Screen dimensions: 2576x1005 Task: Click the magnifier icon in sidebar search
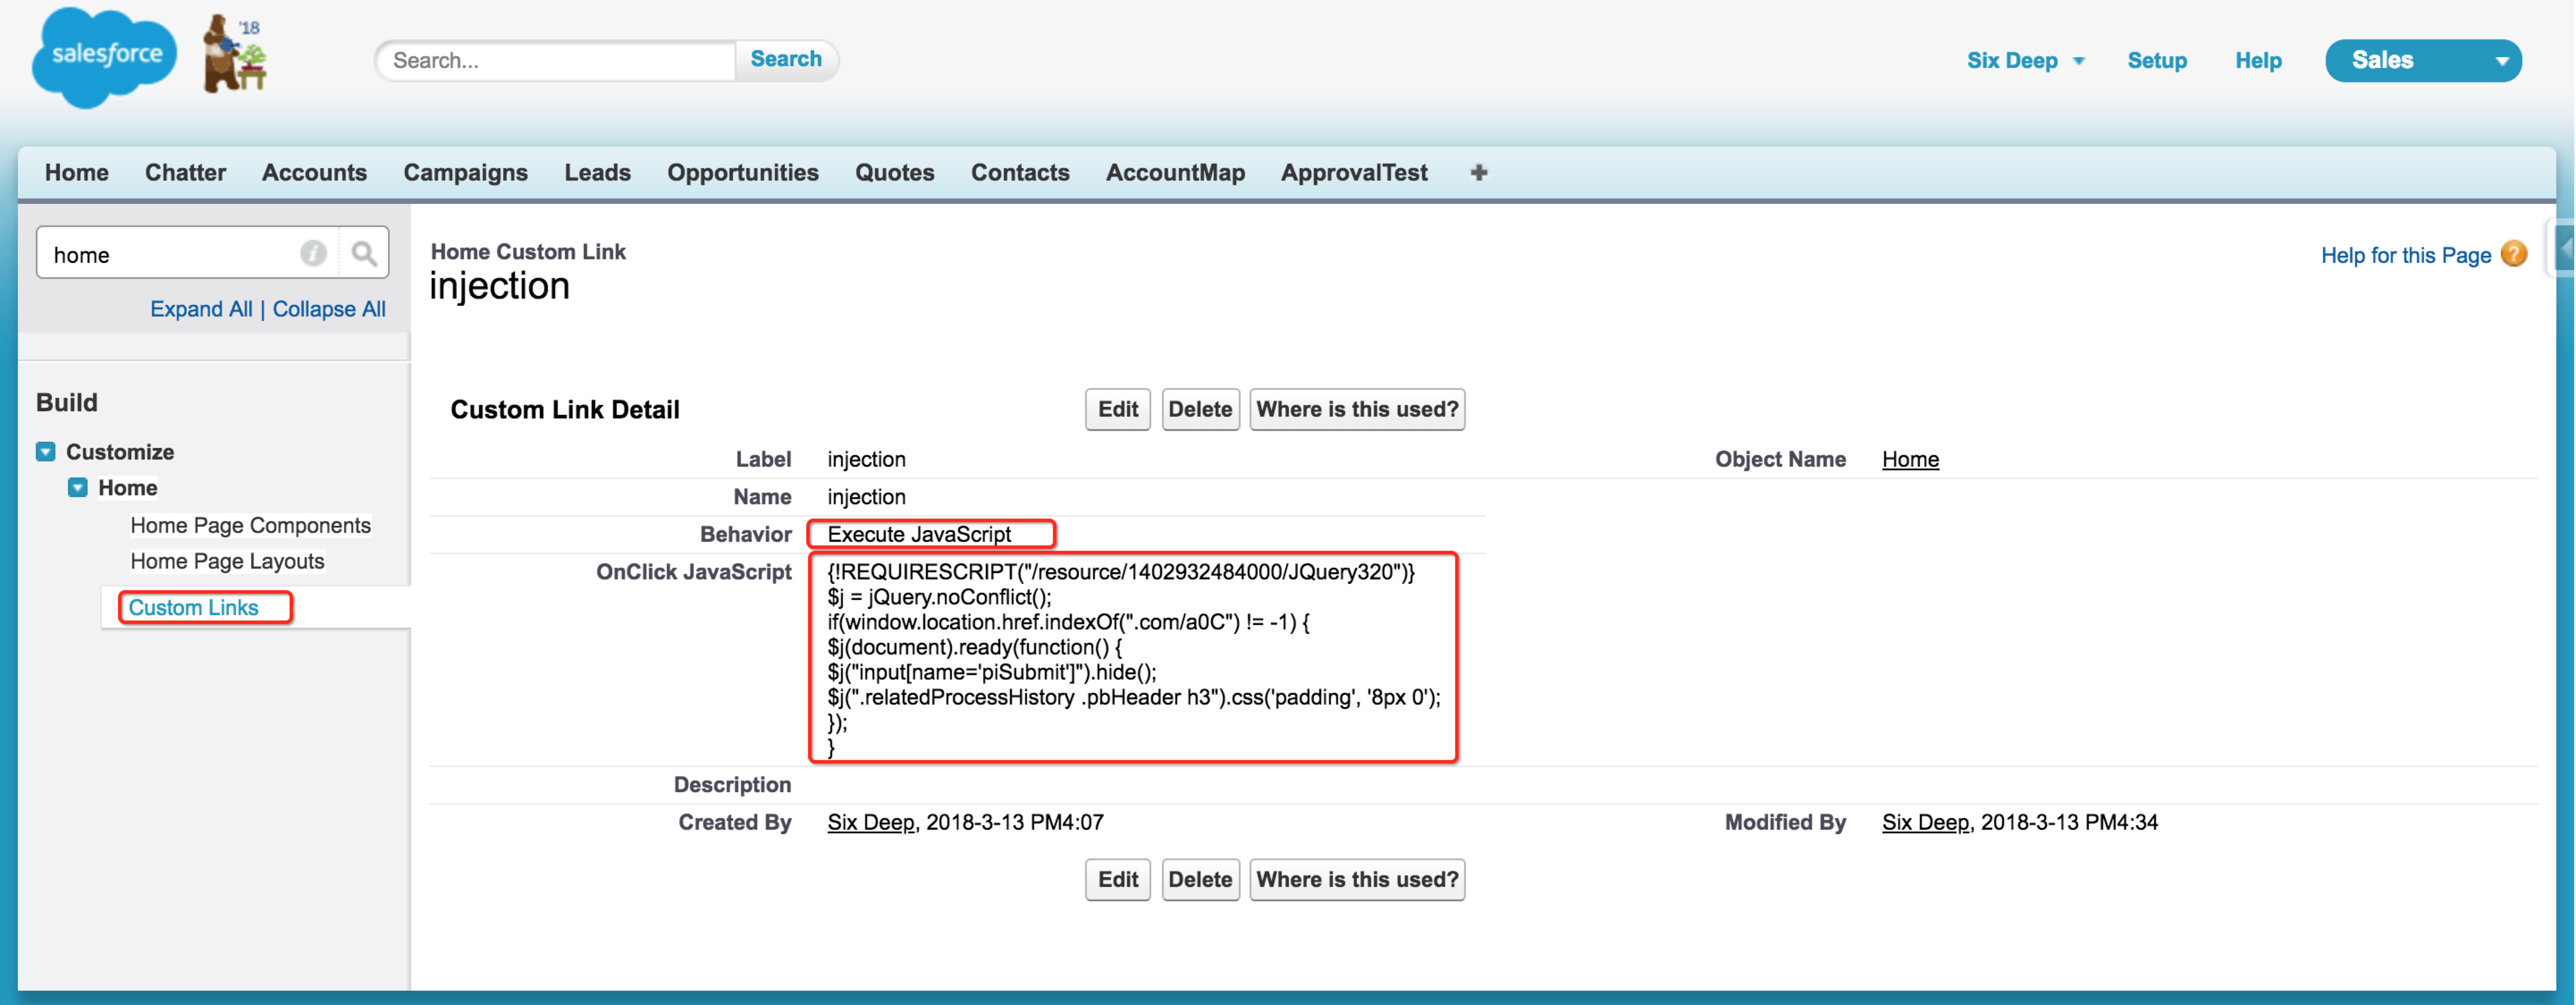pos(364,254)
